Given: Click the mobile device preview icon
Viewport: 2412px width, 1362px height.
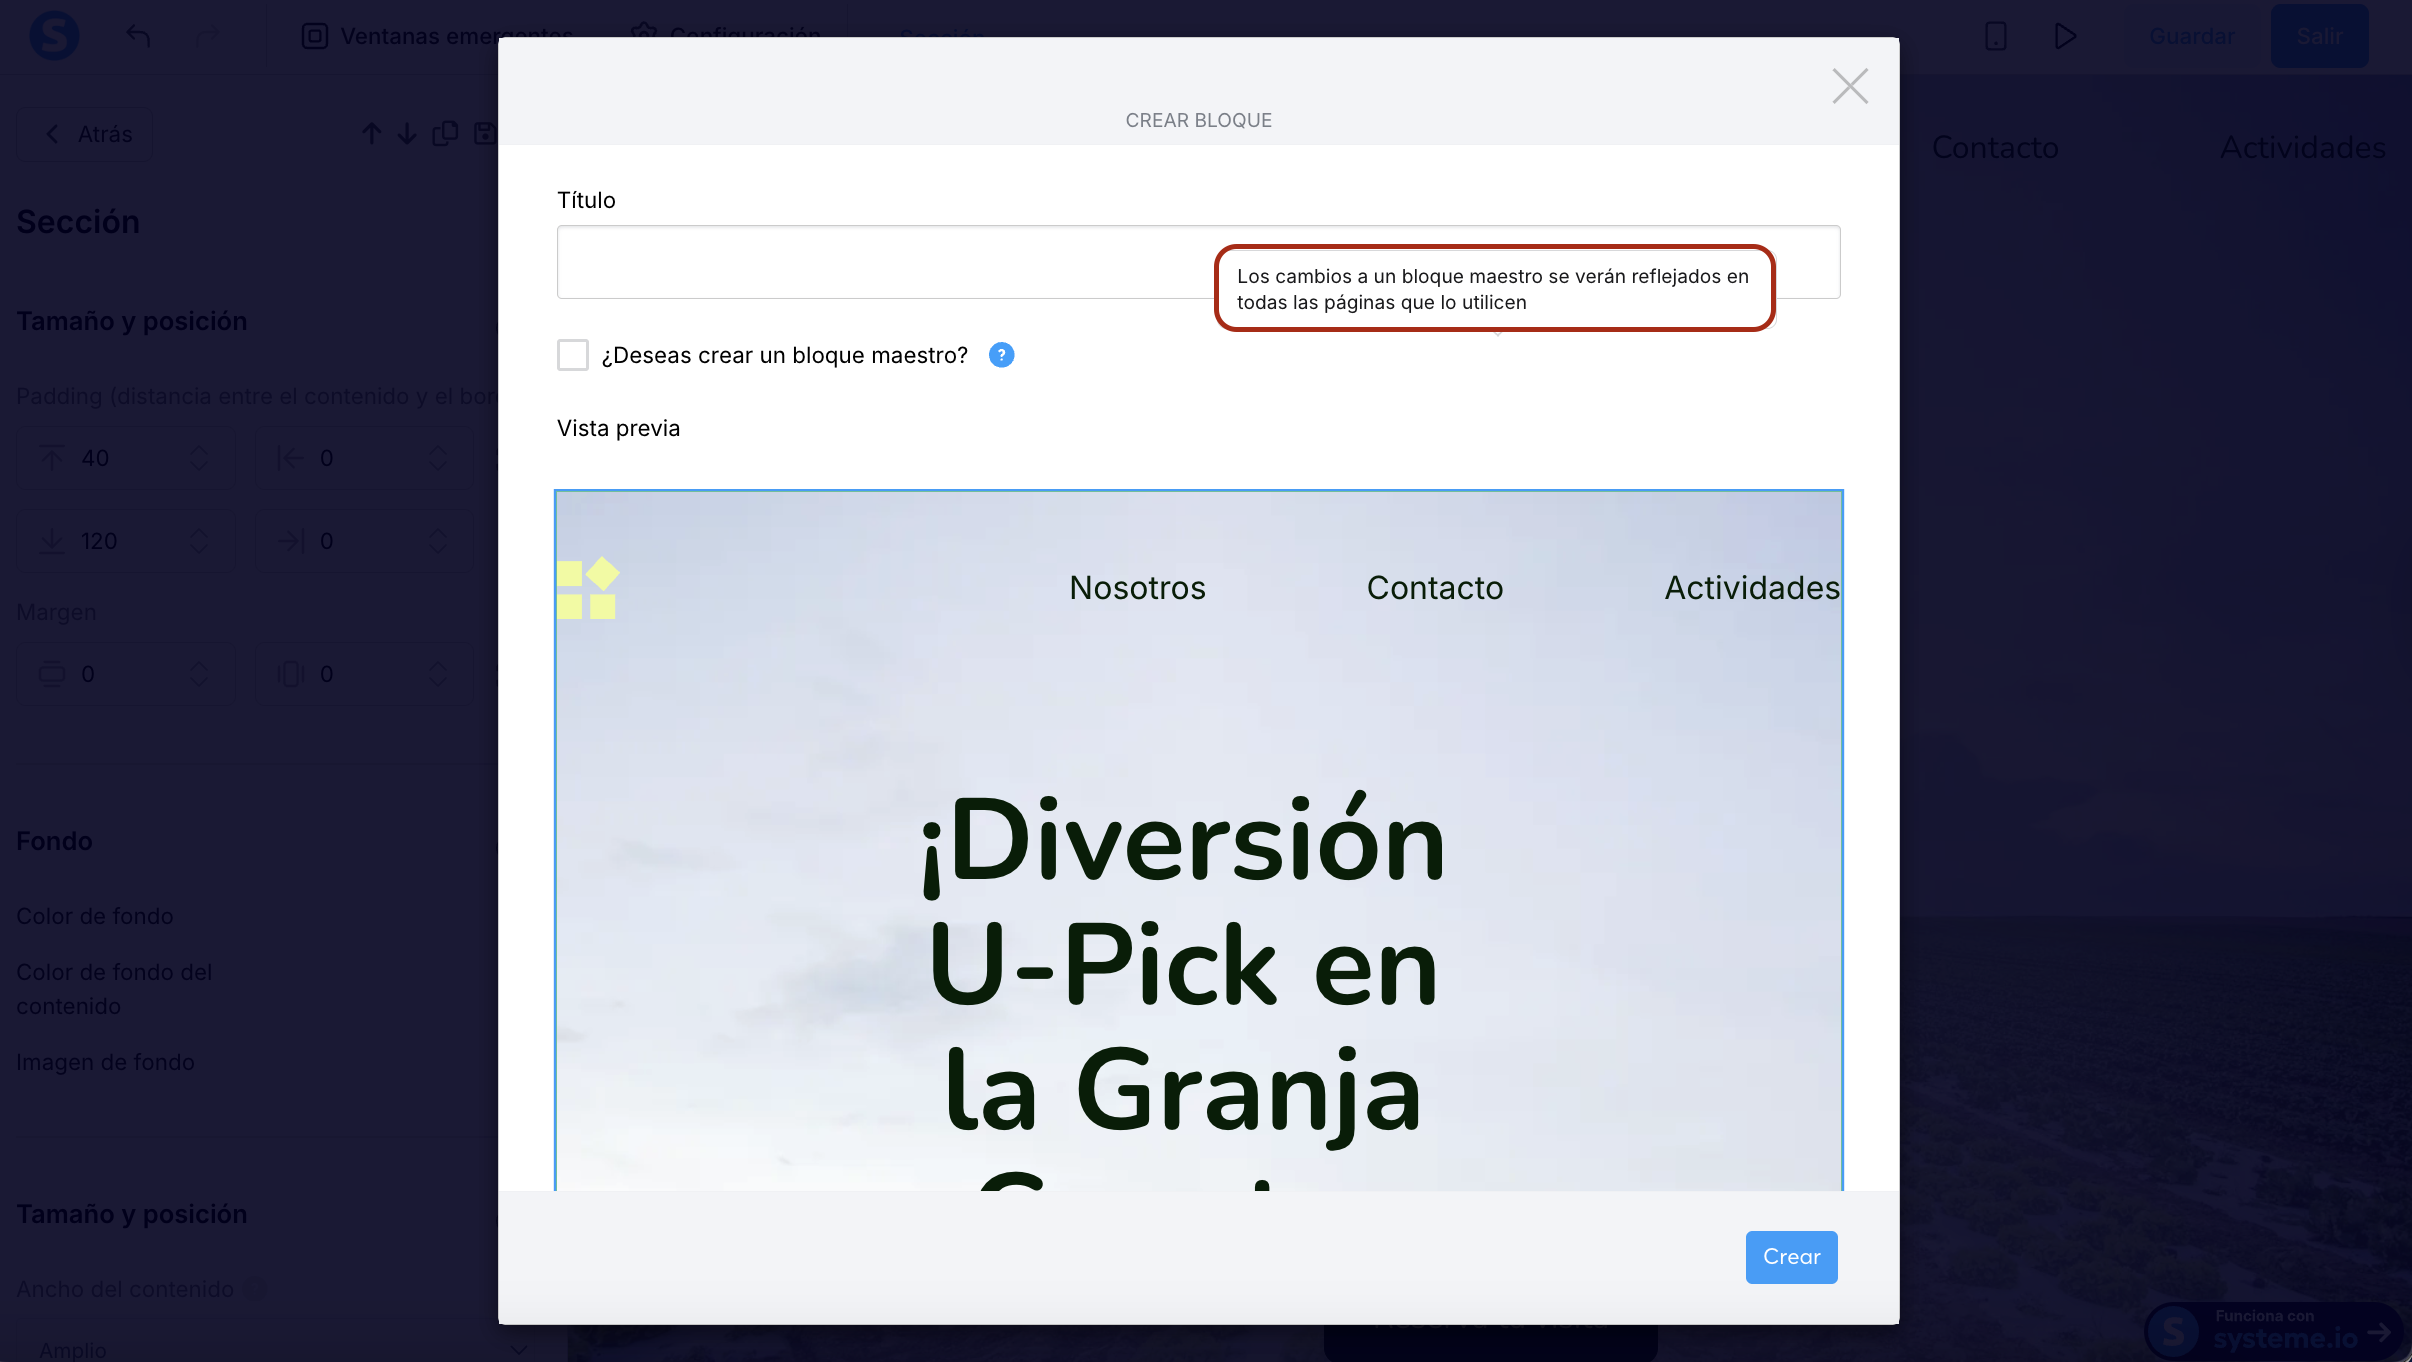Looking at the screenshot, I should tap(1995, 36).
